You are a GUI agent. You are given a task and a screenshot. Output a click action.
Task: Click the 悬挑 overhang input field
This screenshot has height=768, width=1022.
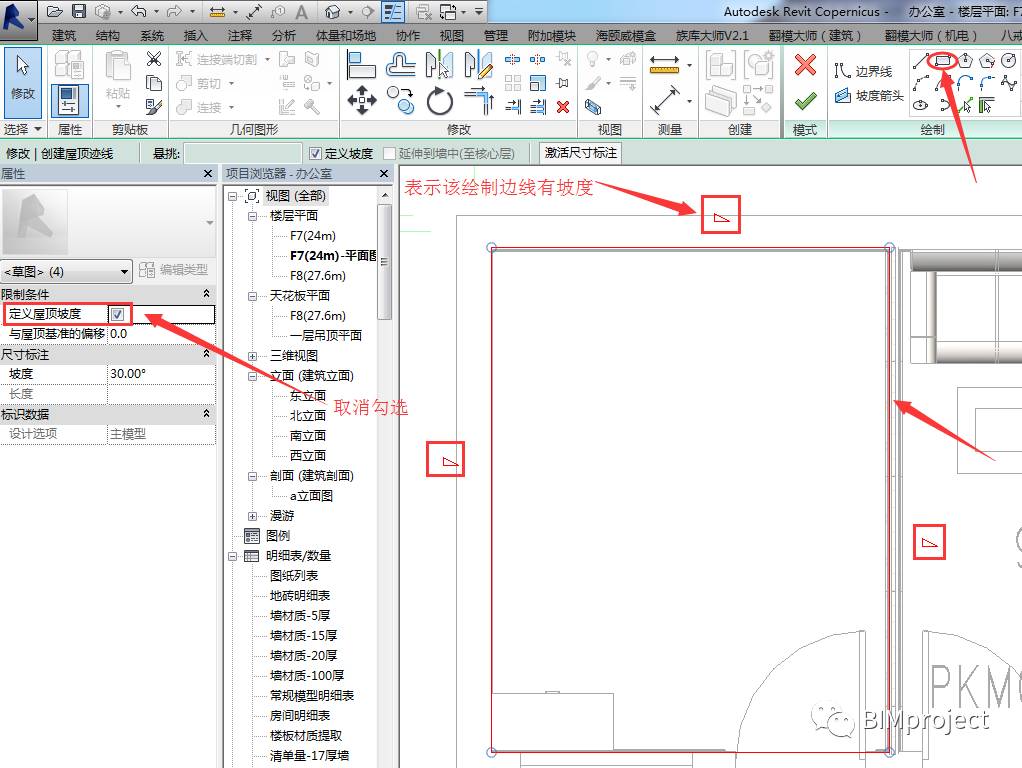click(x=242, y=153)
